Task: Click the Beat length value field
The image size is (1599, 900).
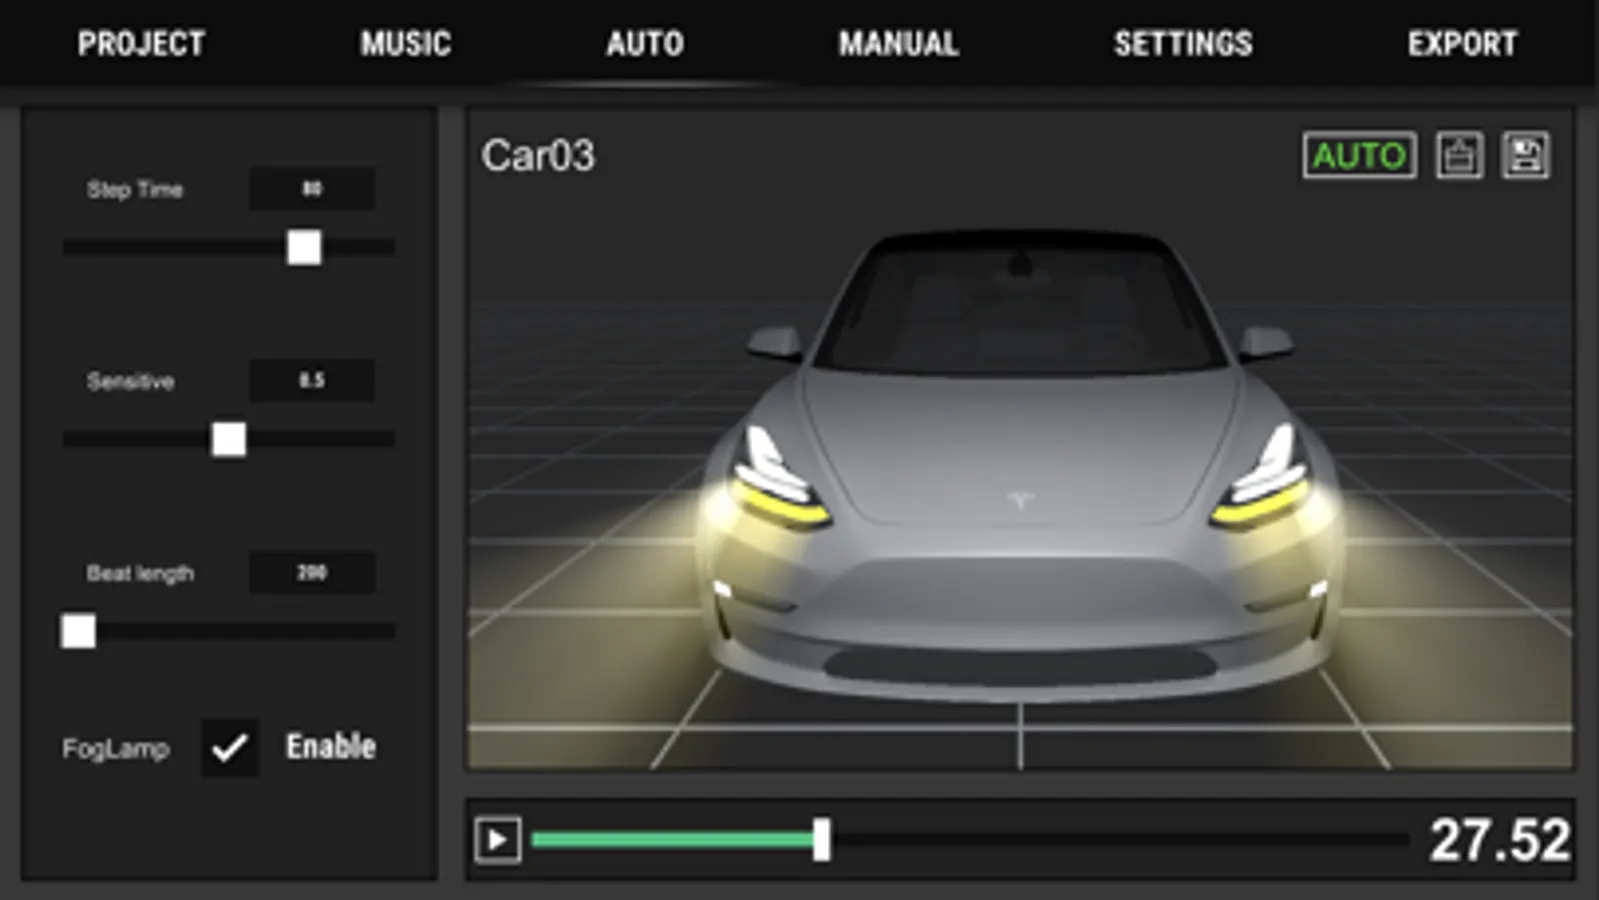Action: coord(312,572)
